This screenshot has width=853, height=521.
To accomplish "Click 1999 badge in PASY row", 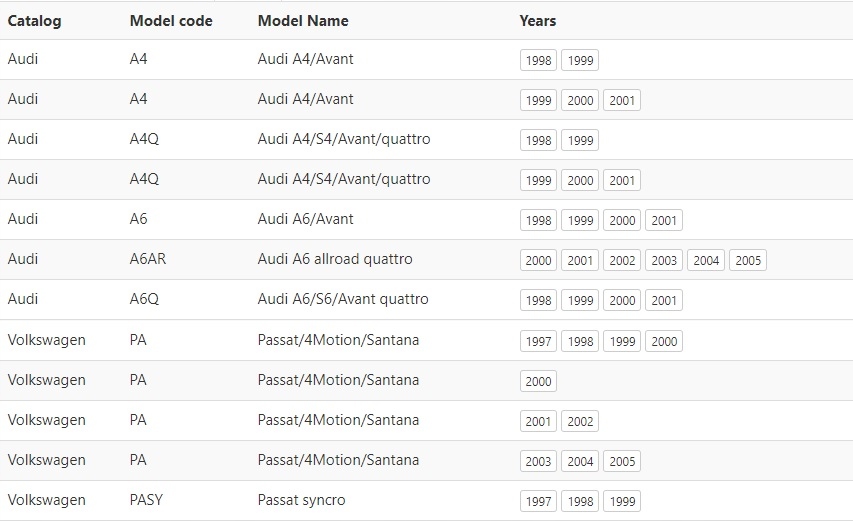I will click(x=622, y=501).
